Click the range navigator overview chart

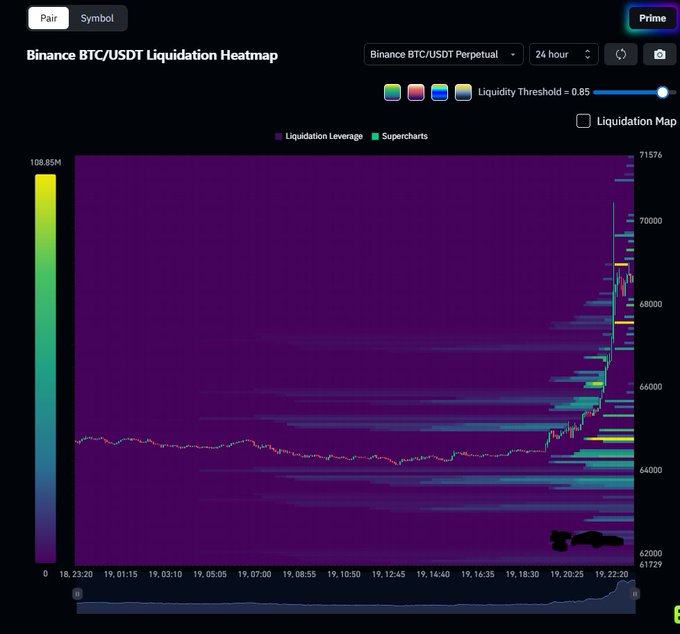coord(356,598)
